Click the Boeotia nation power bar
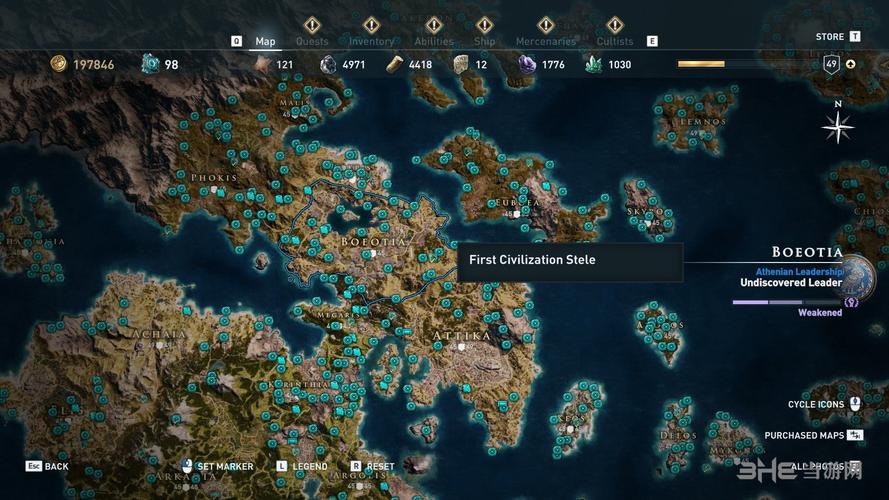Screen dimensions: 889x500 point(787,302)
